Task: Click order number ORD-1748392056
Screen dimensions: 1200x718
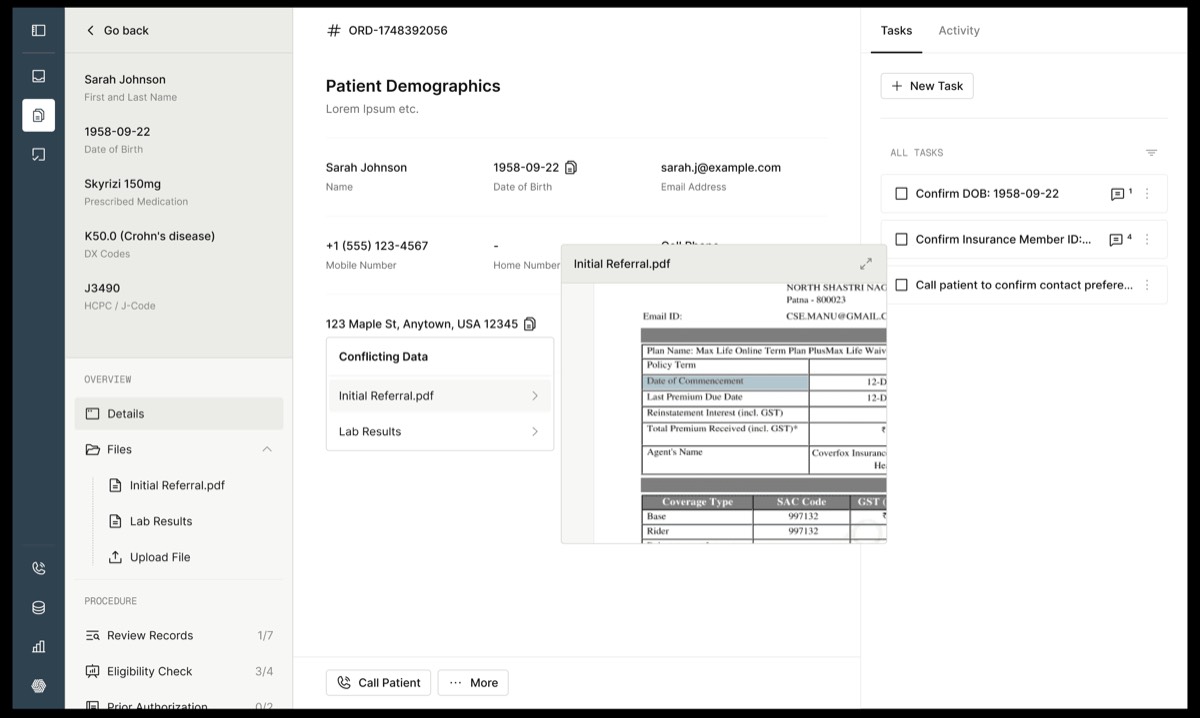Action: 398,30
